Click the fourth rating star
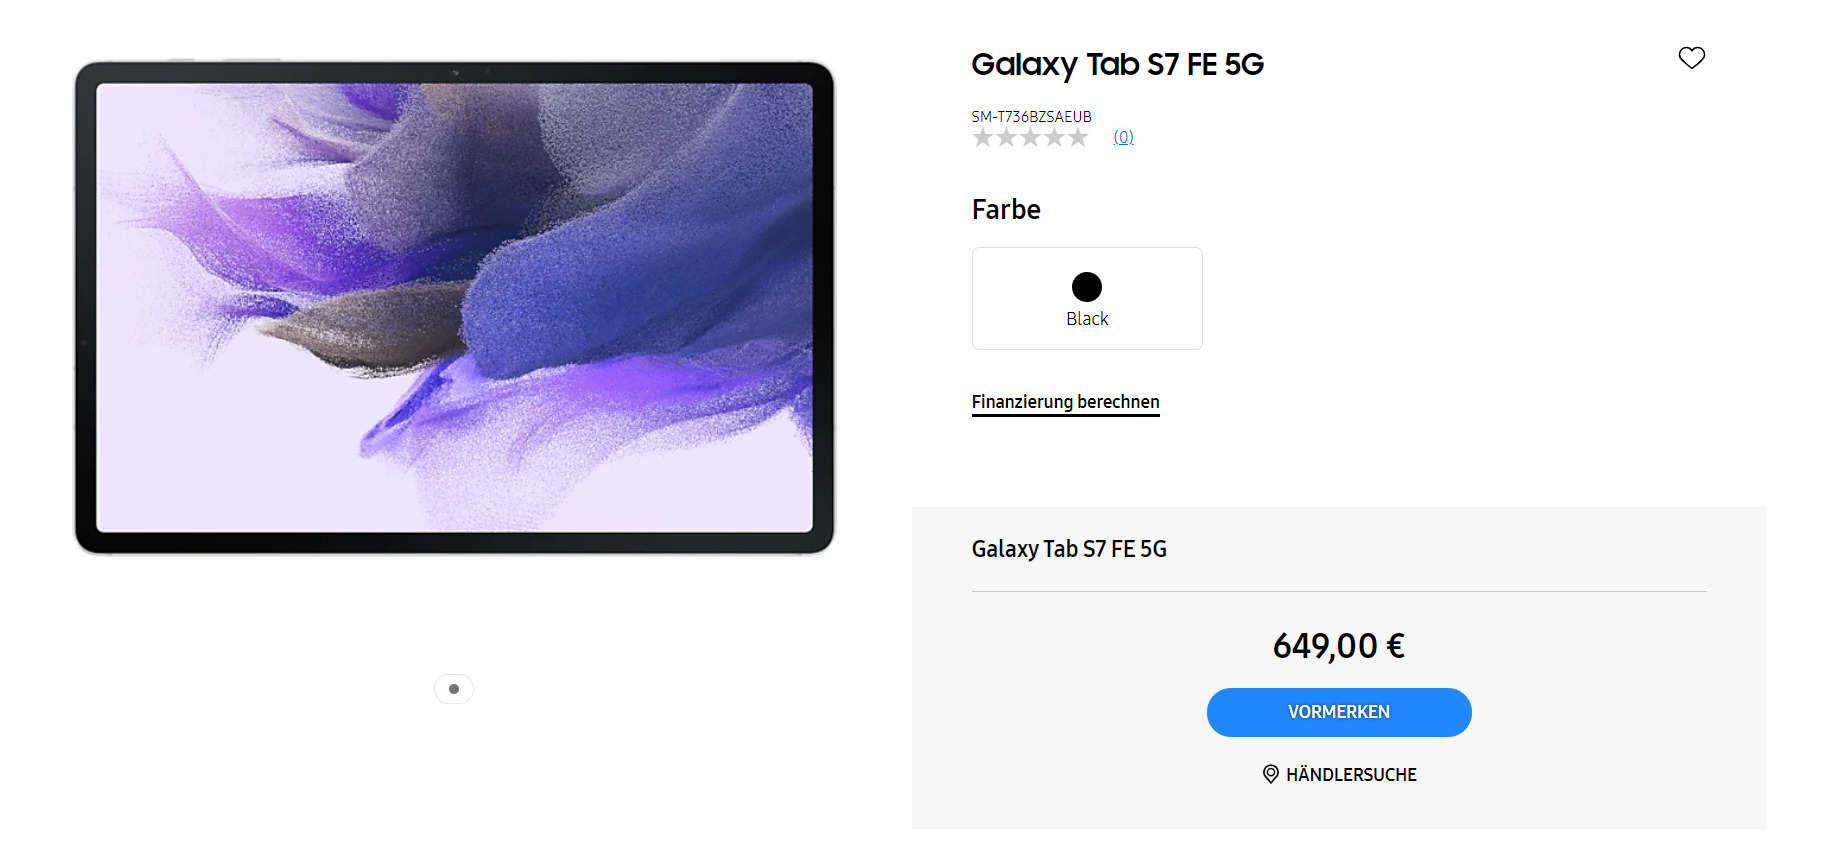This screenshot has height=854, width=1825. tap(1054, 138)
